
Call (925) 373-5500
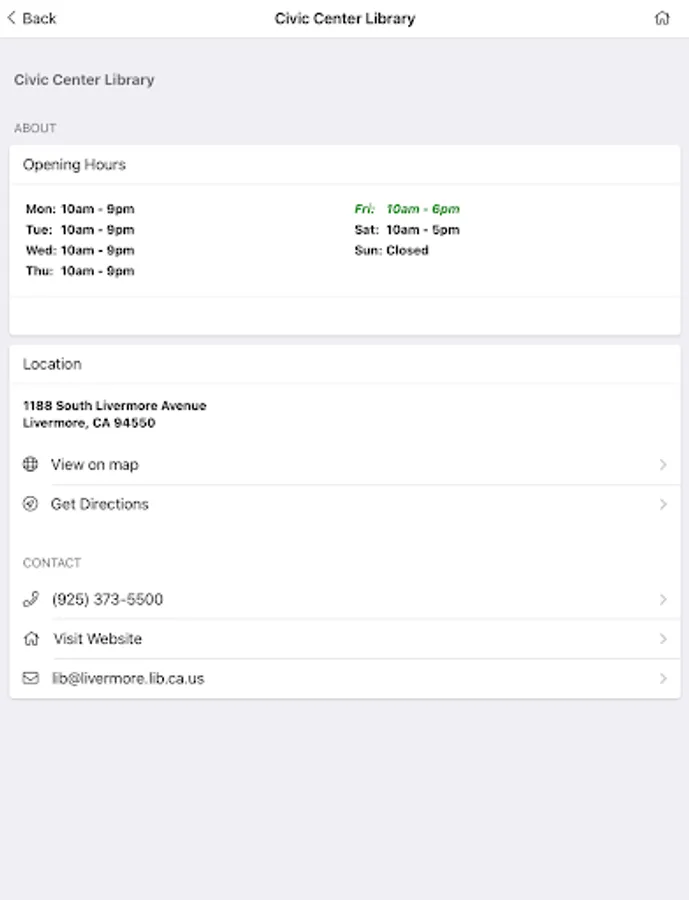(x=108, y=599)
